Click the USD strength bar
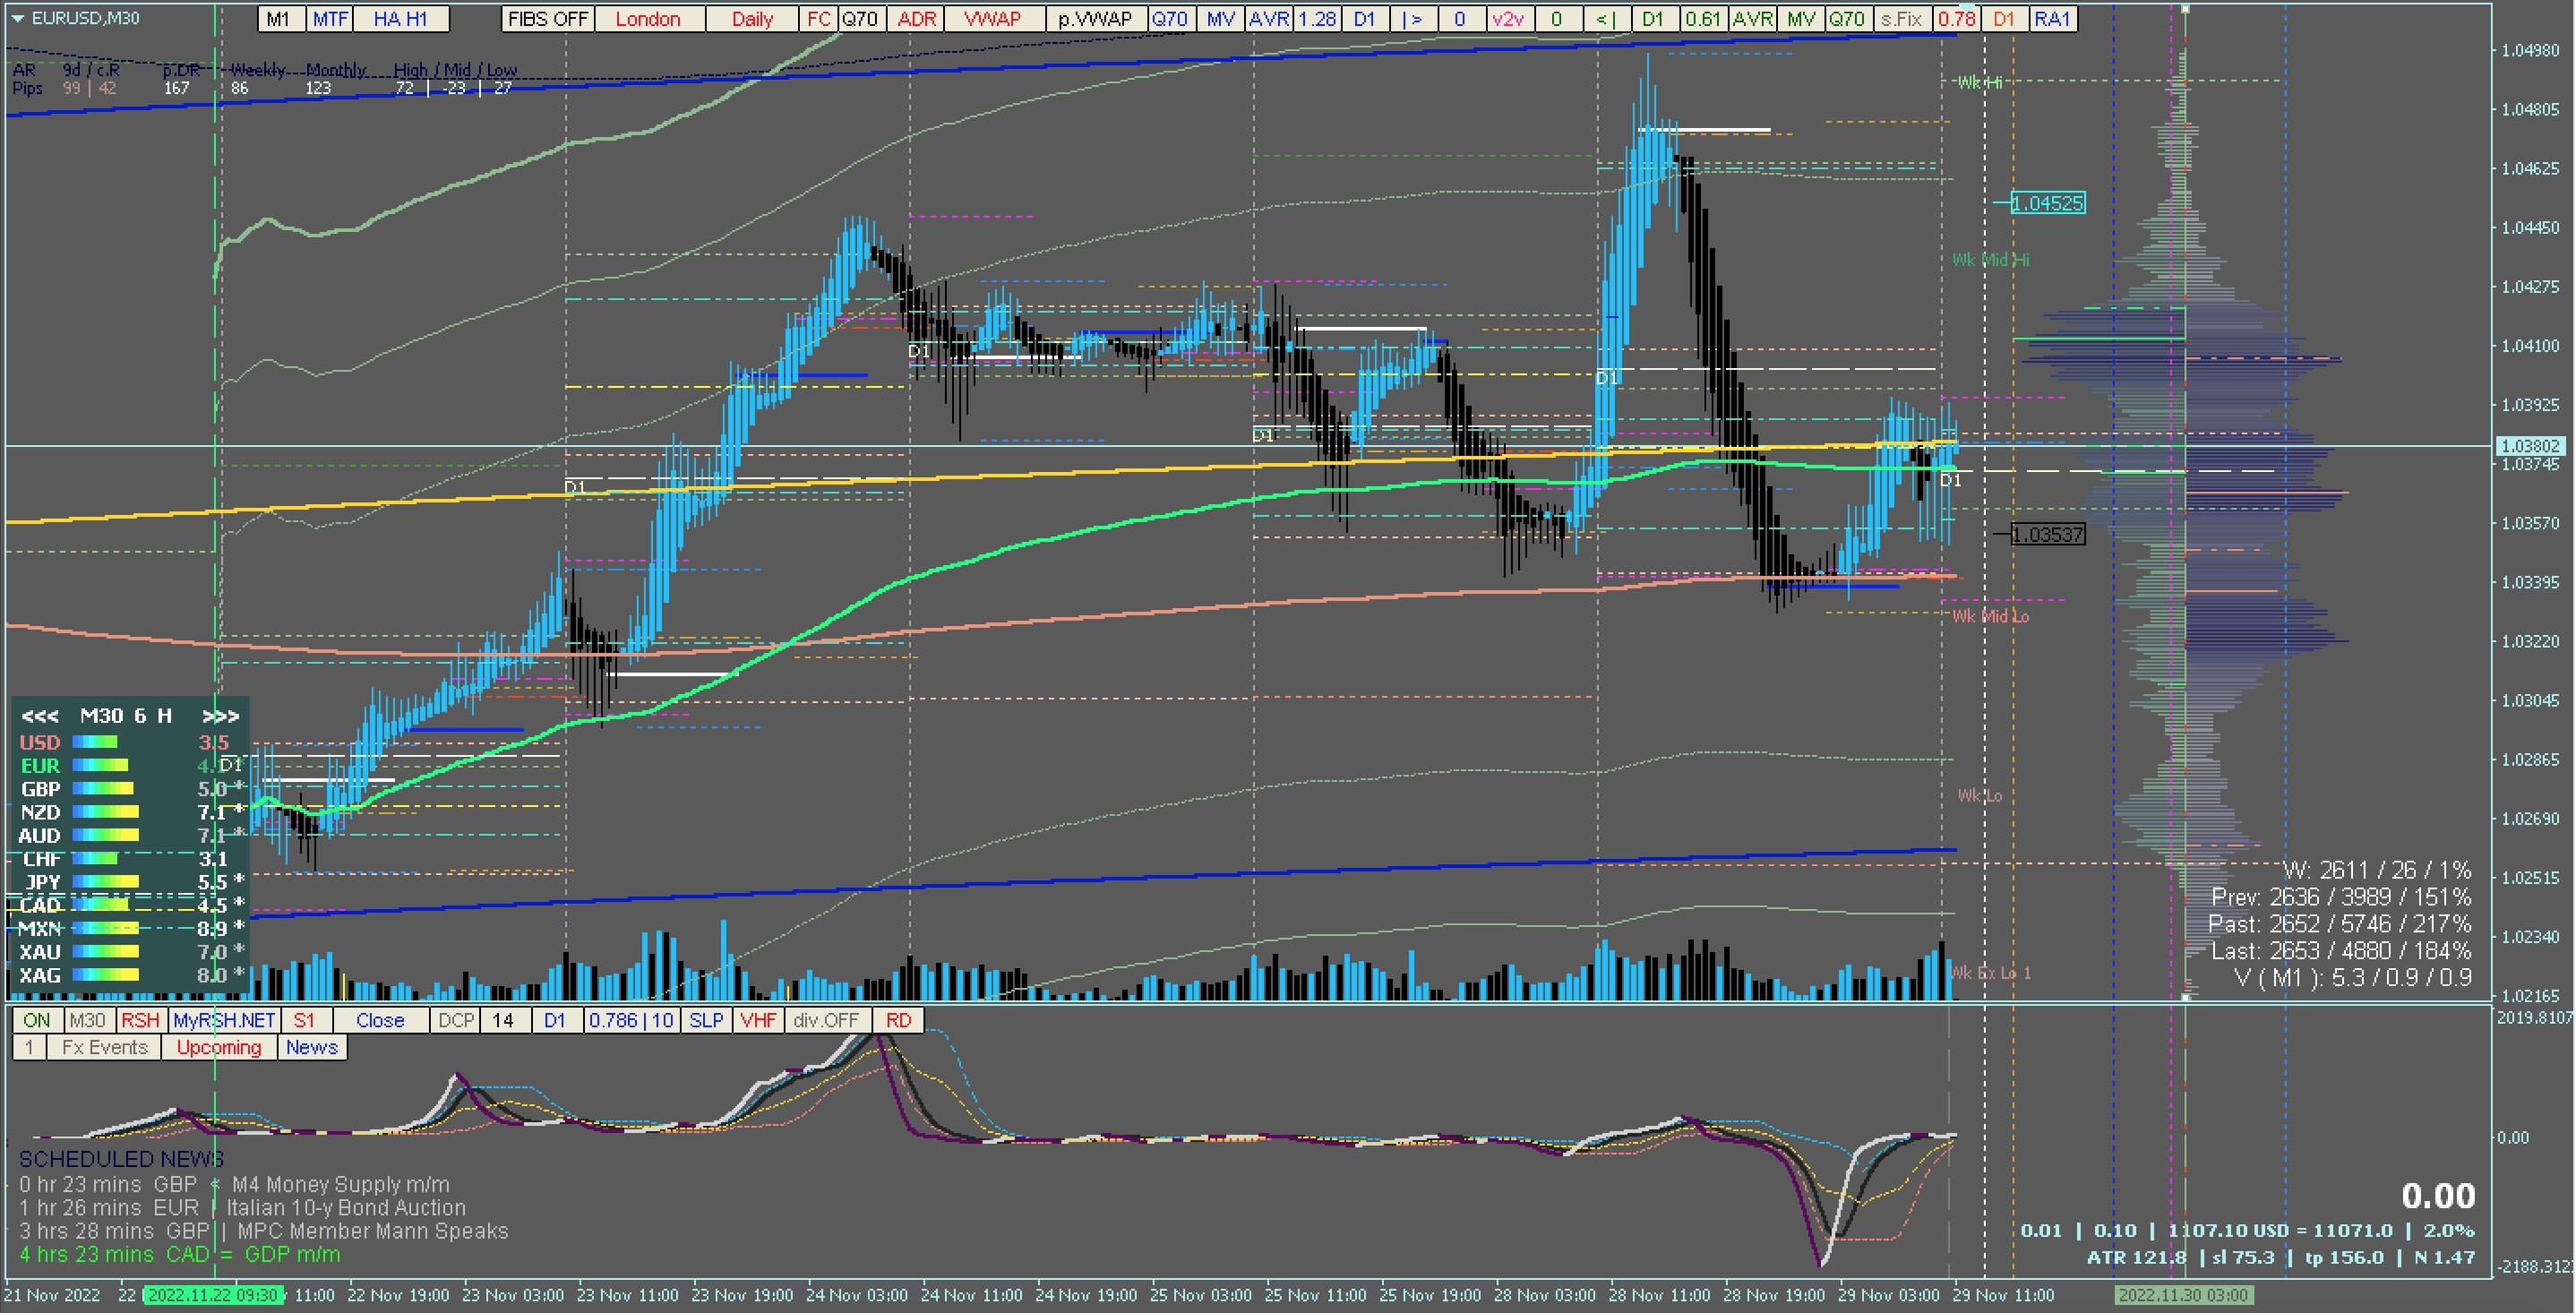Screen dimensions: 2576x1313 pyautogui.click(x=95, y=742)
